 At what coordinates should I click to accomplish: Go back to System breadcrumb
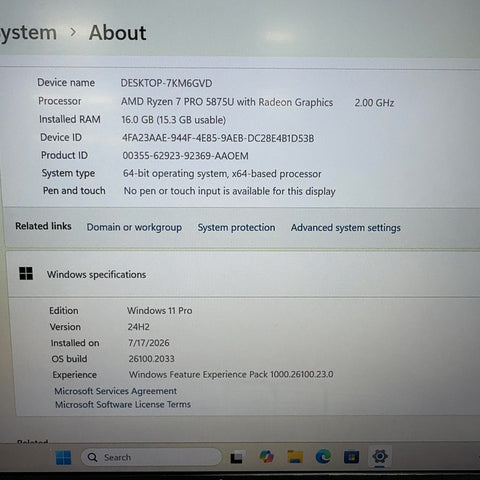point(28,33)
